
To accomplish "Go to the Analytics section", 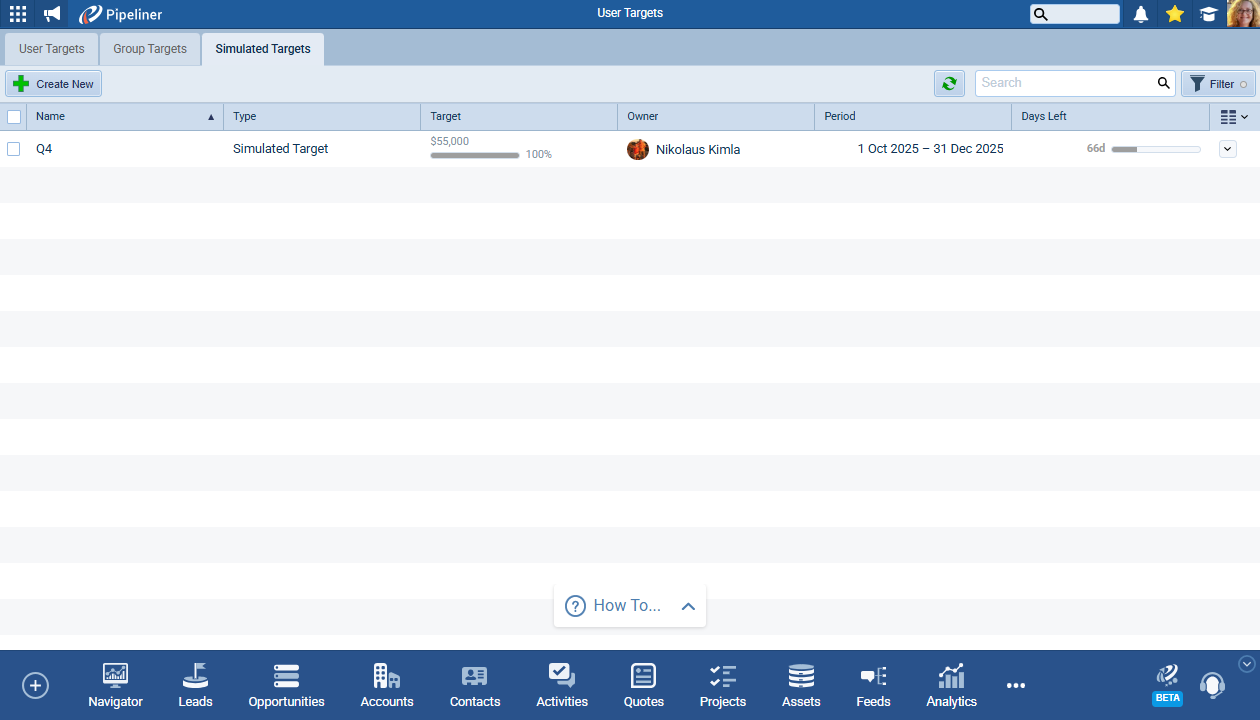I will click(951, 686).
